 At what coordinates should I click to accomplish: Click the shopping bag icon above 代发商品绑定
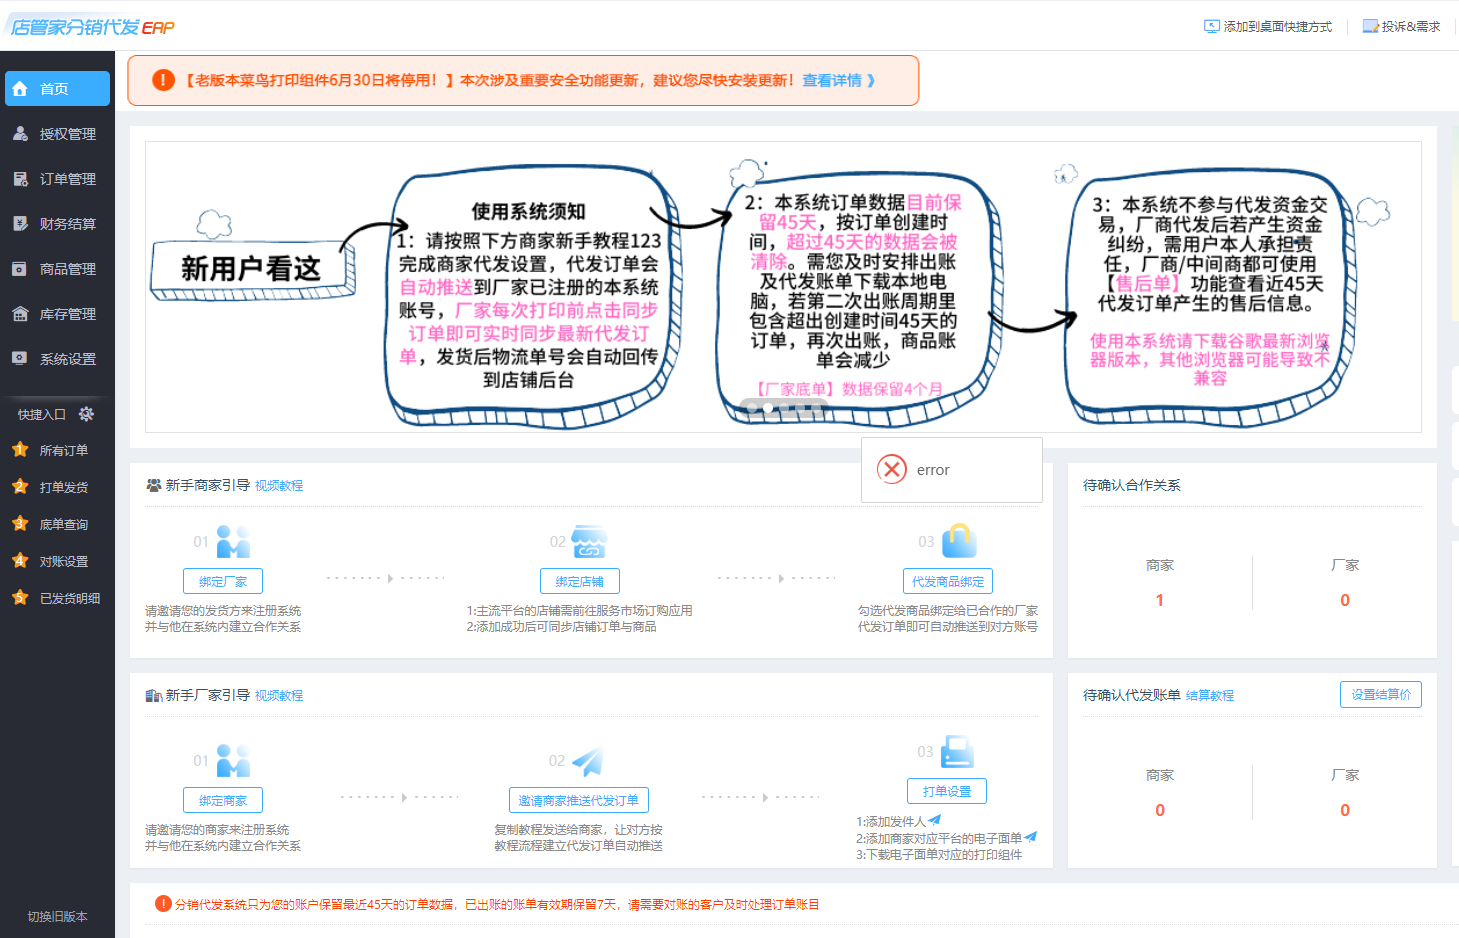click(x=958, y=541)
